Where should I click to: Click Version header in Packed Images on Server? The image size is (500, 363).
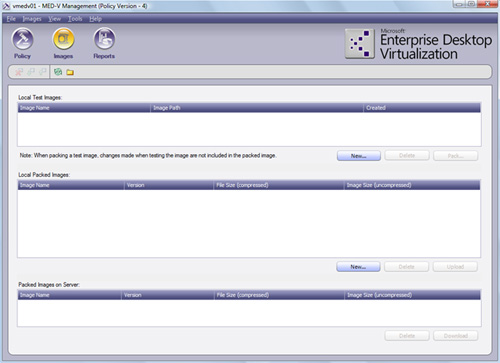168,295
